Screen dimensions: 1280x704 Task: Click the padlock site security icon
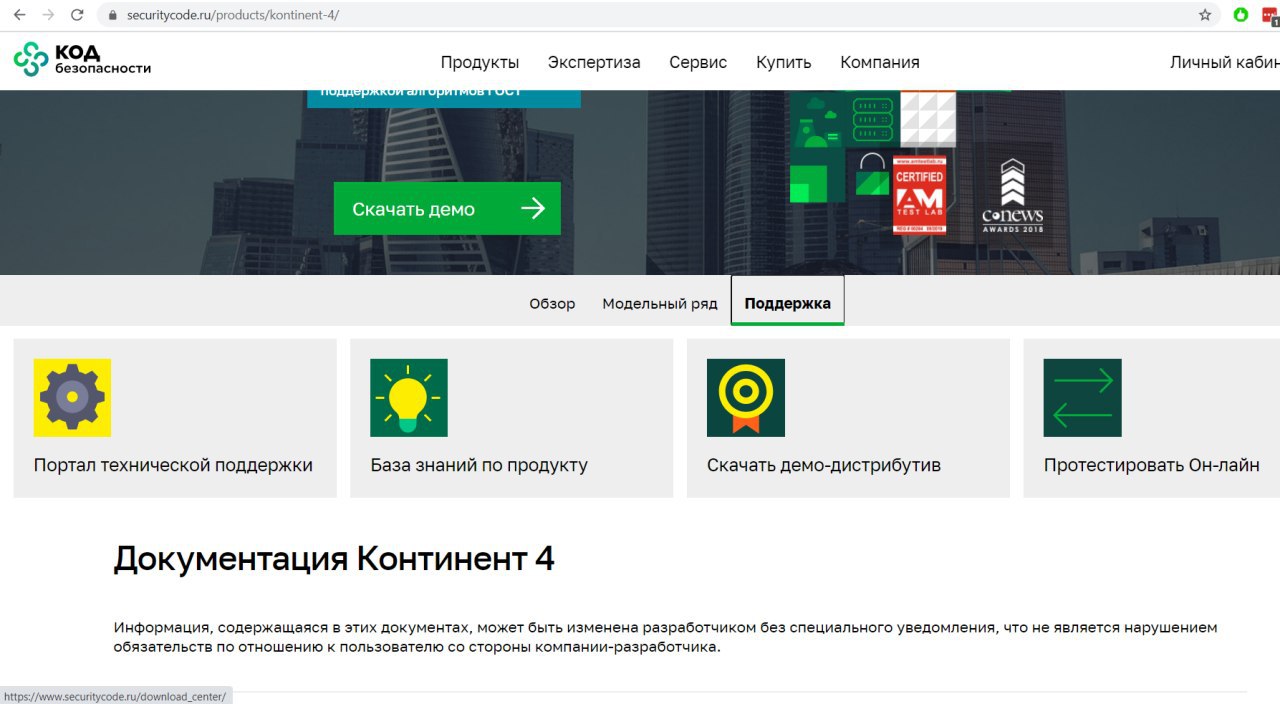[113, 15]
